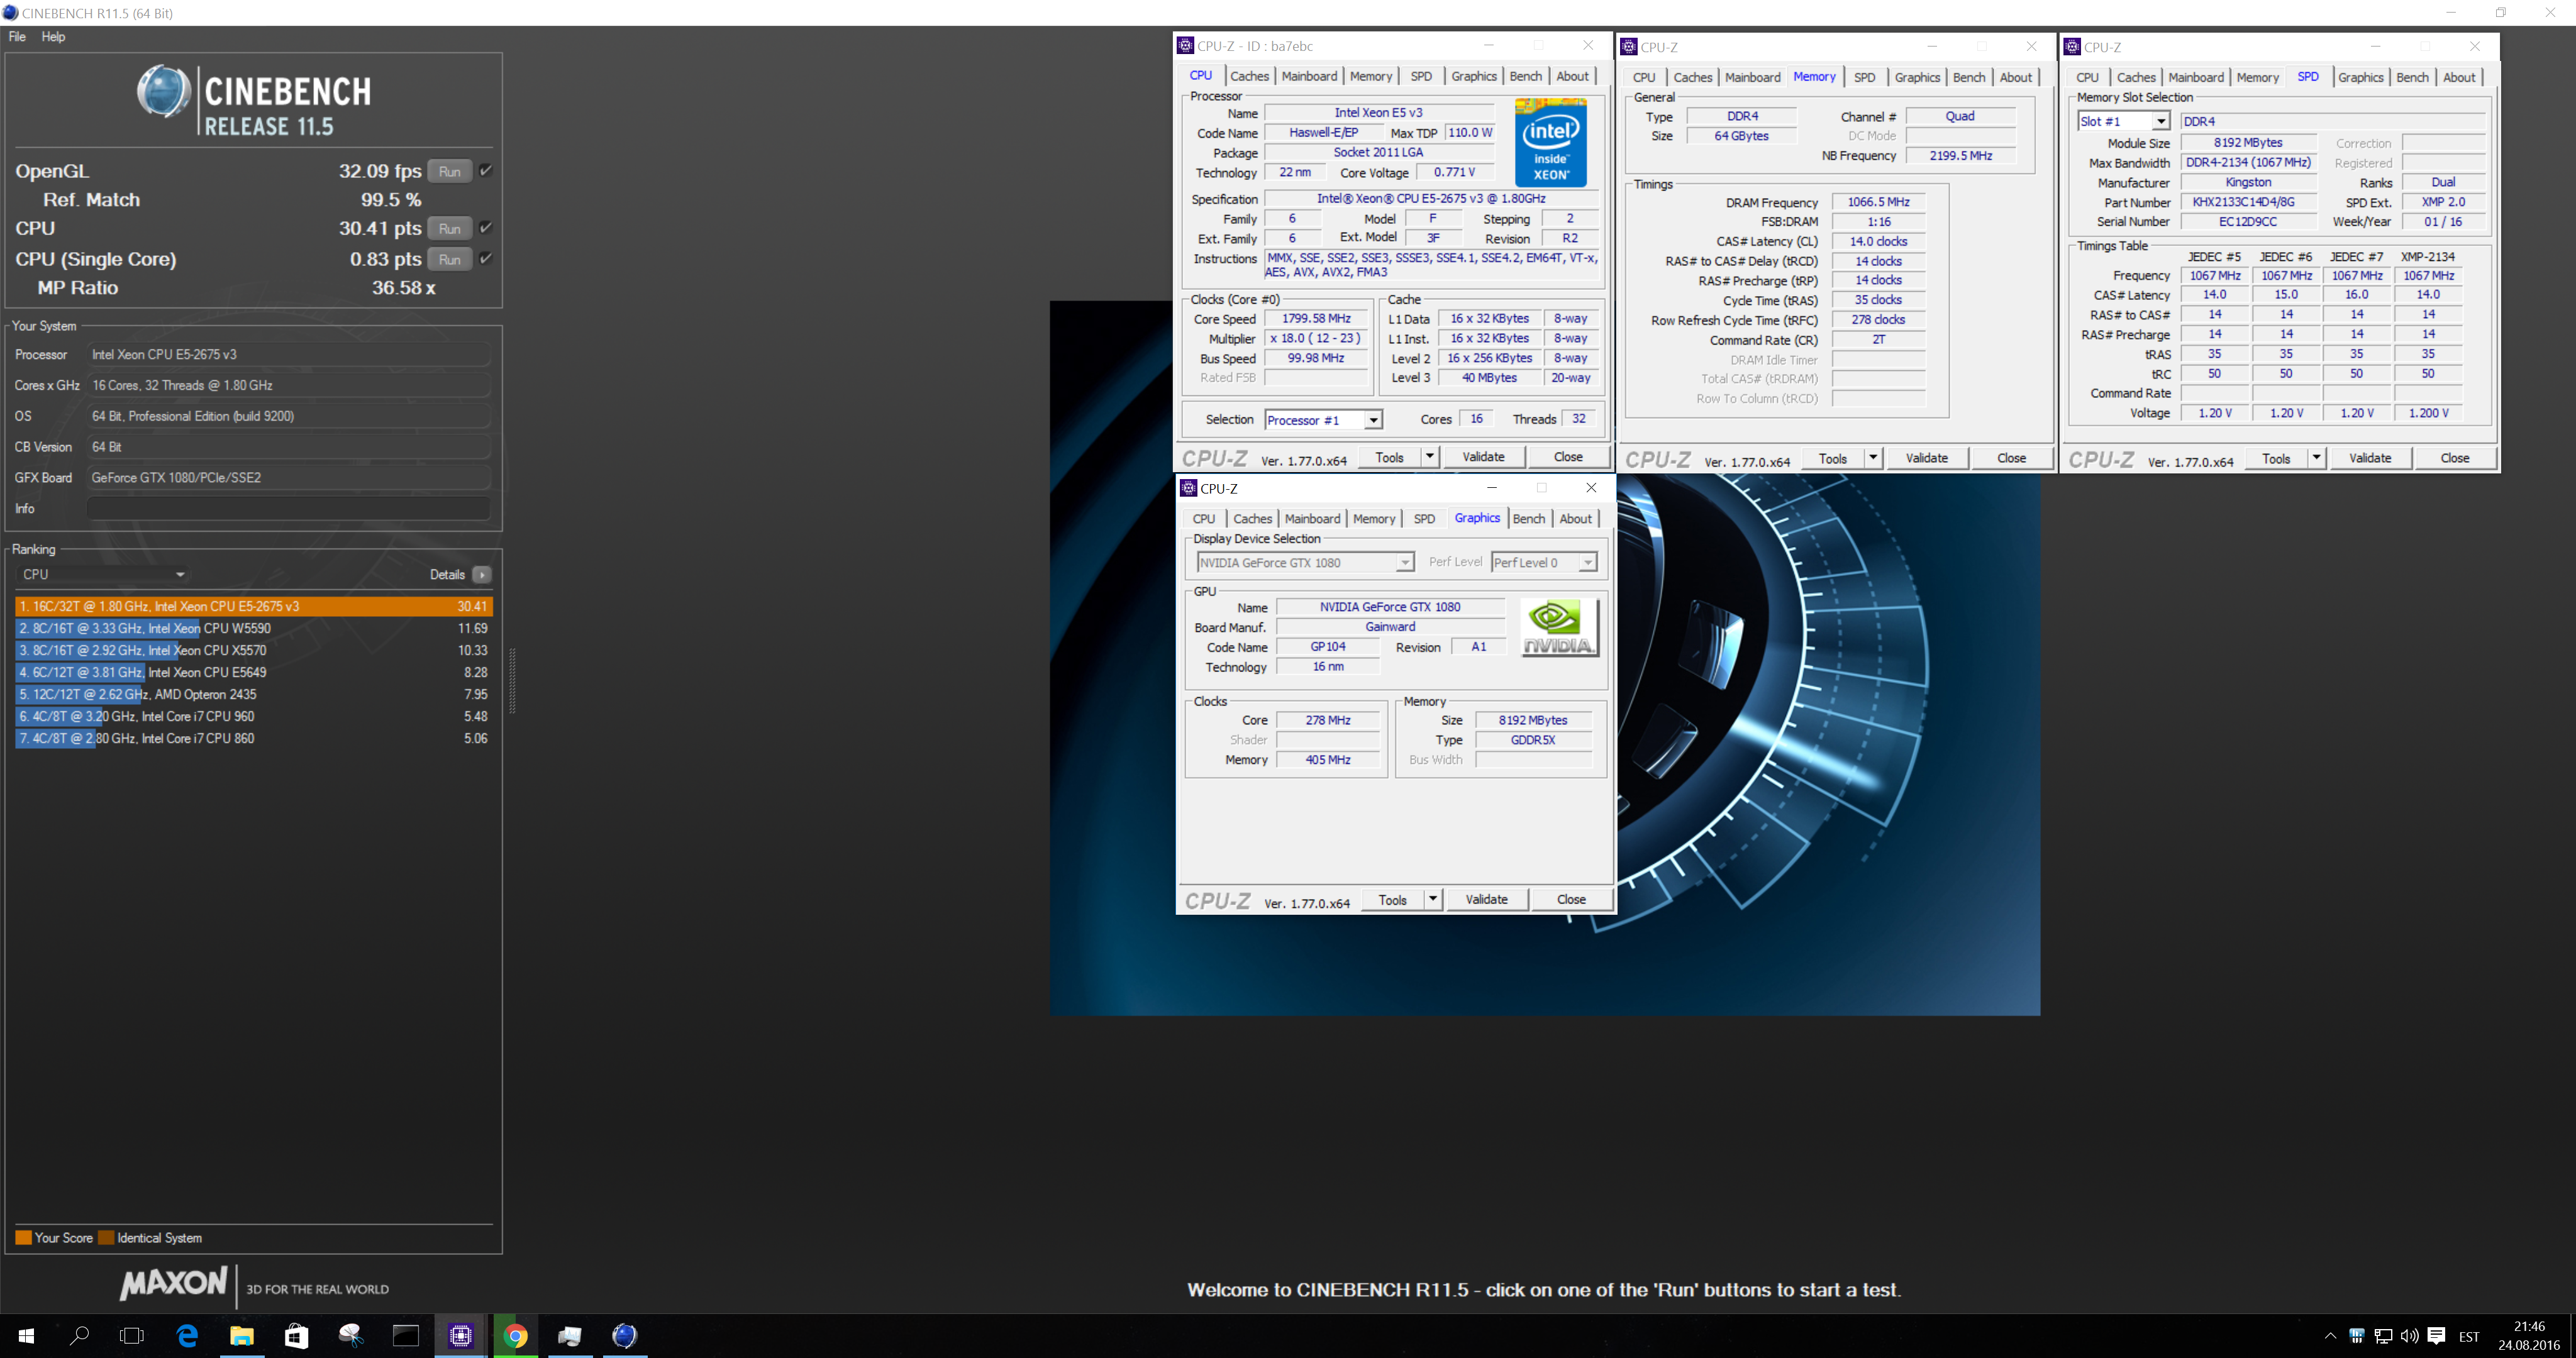Click Tools in CPU-Z ID ba7ebc window
This screenshot has width=2576, height=1358.
click(x=1389, y=457)
